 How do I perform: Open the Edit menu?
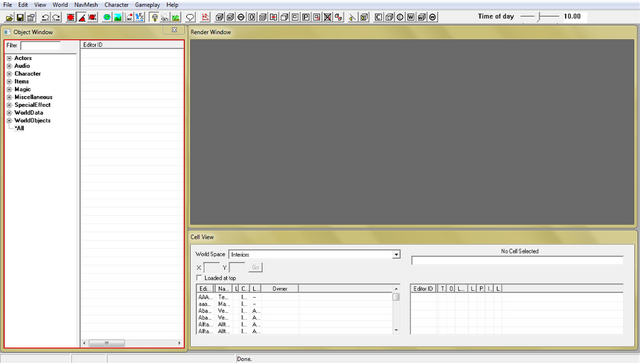pos(23,5)
